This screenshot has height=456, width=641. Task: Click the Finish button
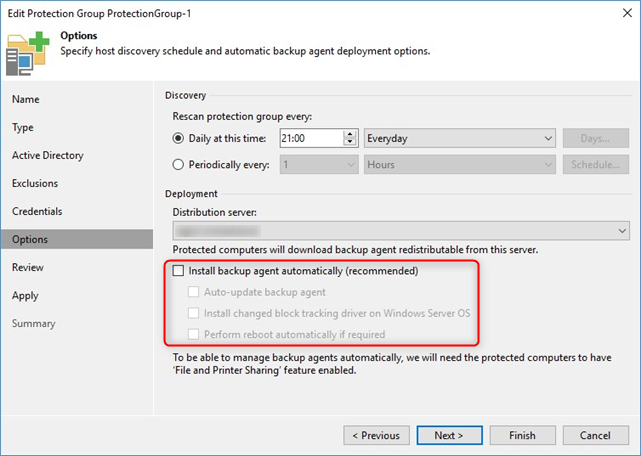(x=522, y=435)
